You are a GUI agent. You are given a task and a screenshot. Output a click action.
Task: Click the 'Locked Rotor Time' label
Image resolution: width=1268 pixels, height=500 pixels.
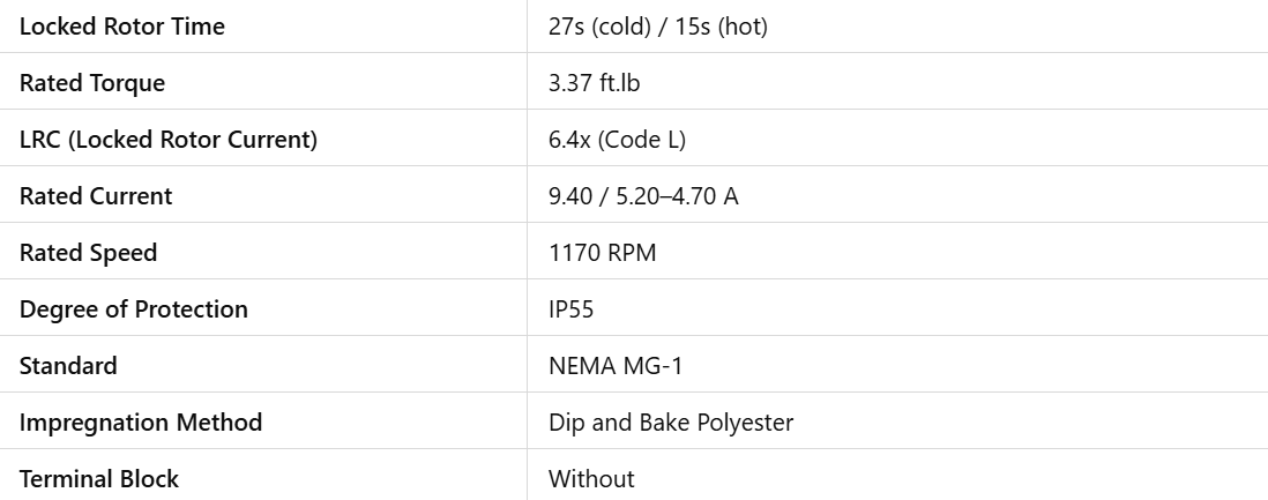pos(121,27)
